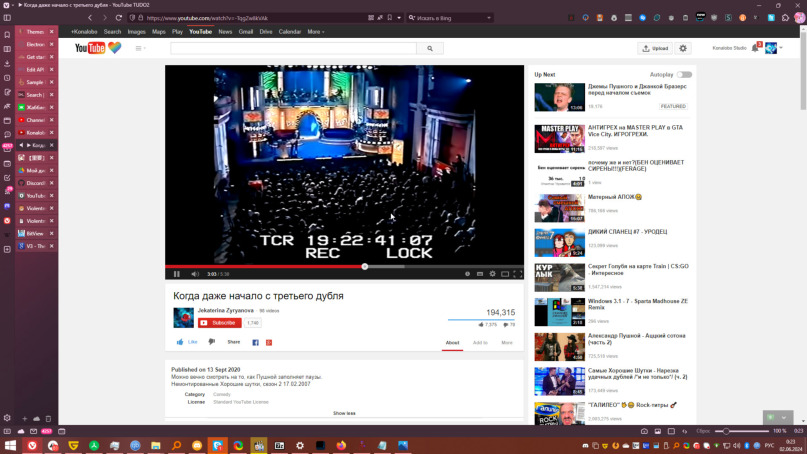Open Windows Settings gear from the taskbar
Image resolution: width=807 pixels, height=454 pixels.
[x=300, y=445]
